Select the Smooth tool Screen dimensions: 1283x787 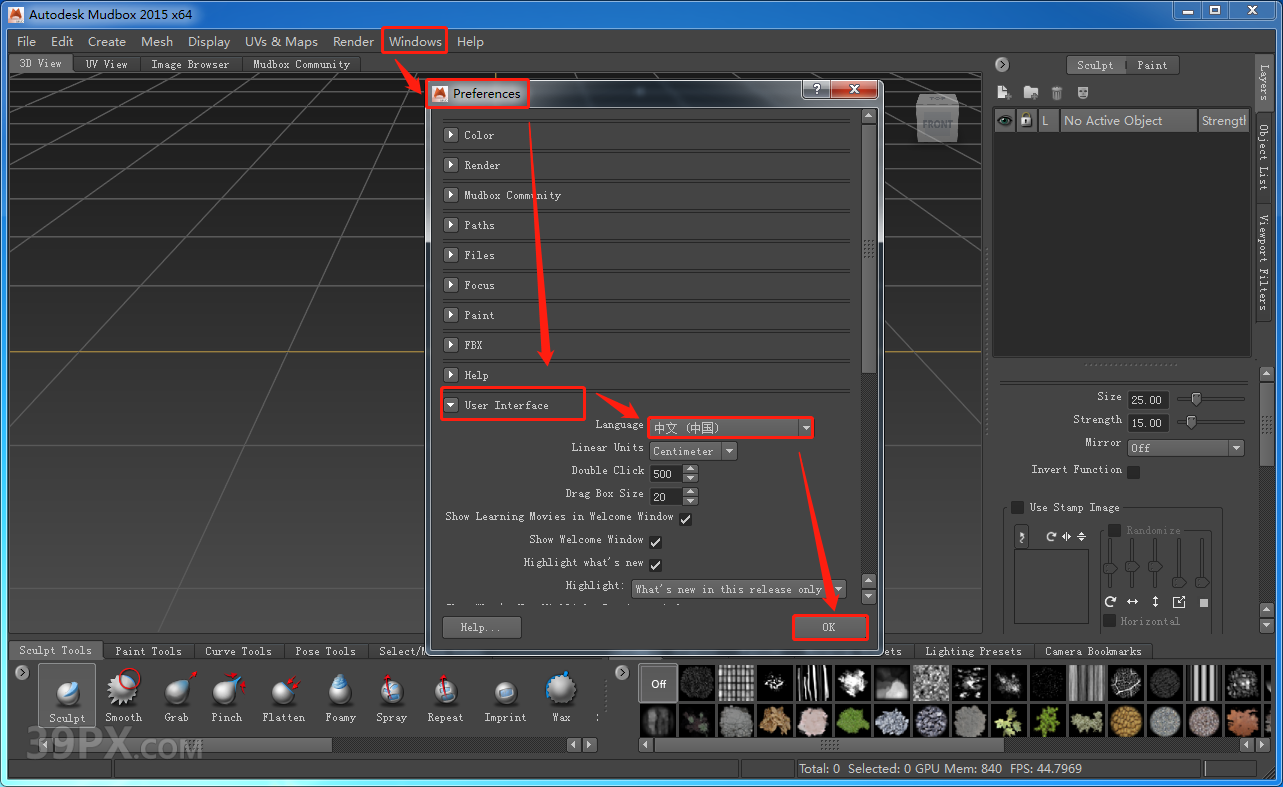pyautogui.click(x=123, y=690)
